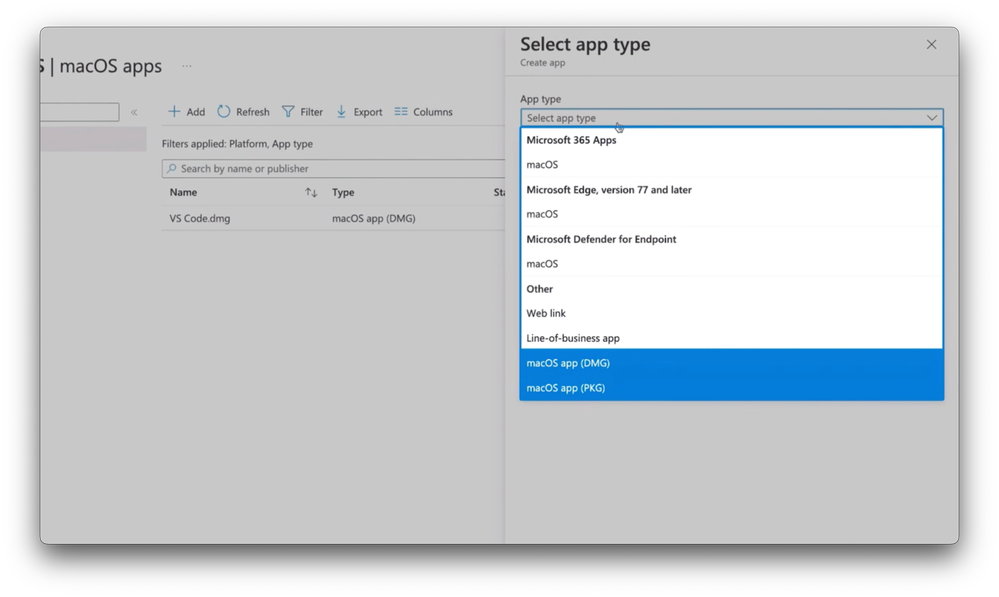999x597 pixels.
Task: Click the Refresh icon in toolbar
Action: click(224, 112)
